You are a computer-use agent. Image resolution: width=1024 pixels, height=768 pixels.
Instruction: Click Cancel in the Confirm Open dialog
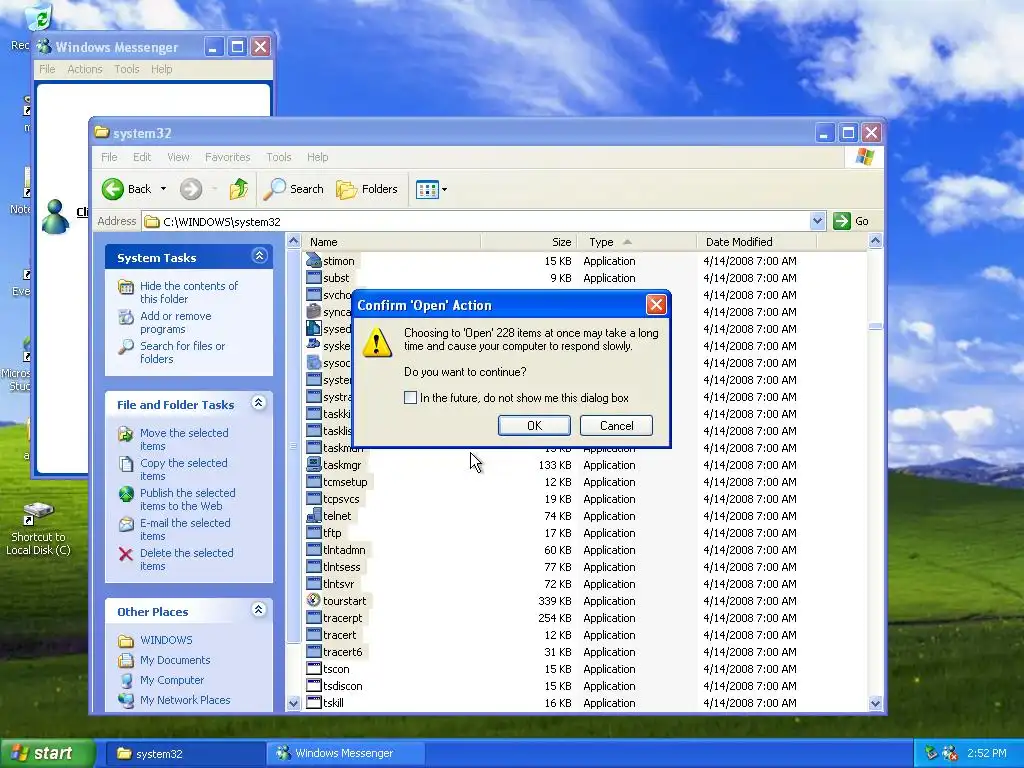[616, 426]
